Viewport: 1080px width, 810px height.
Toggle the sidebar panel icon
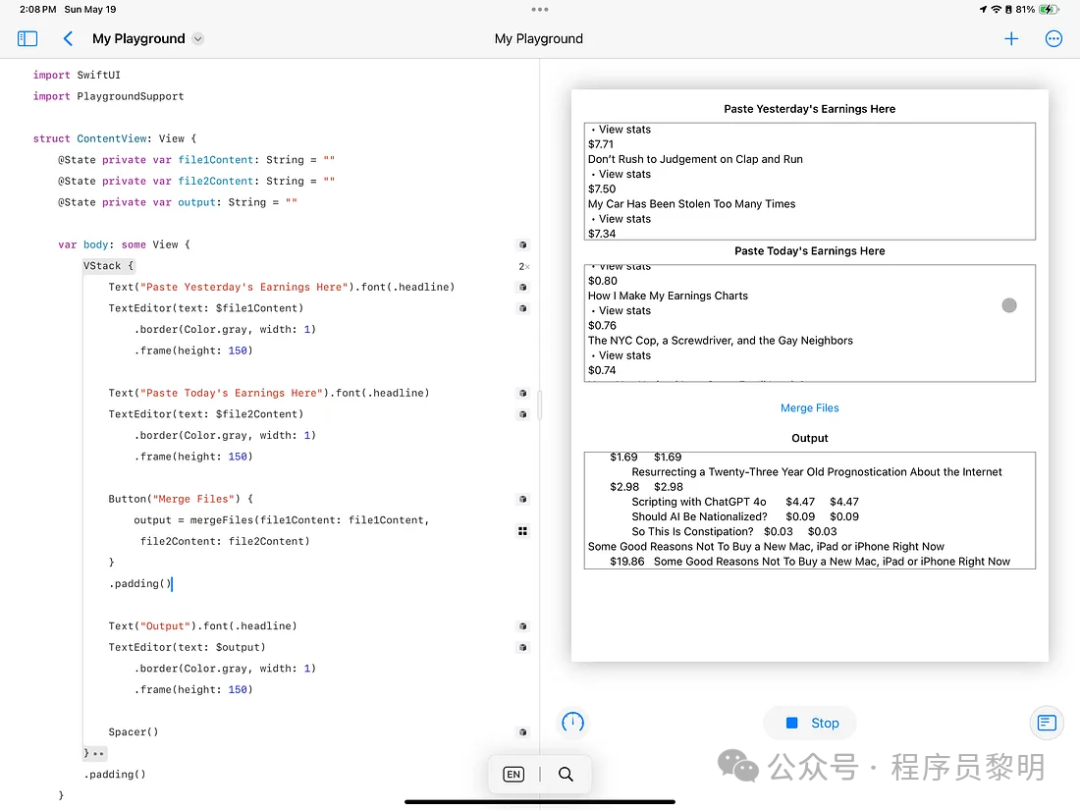[28, 39]
